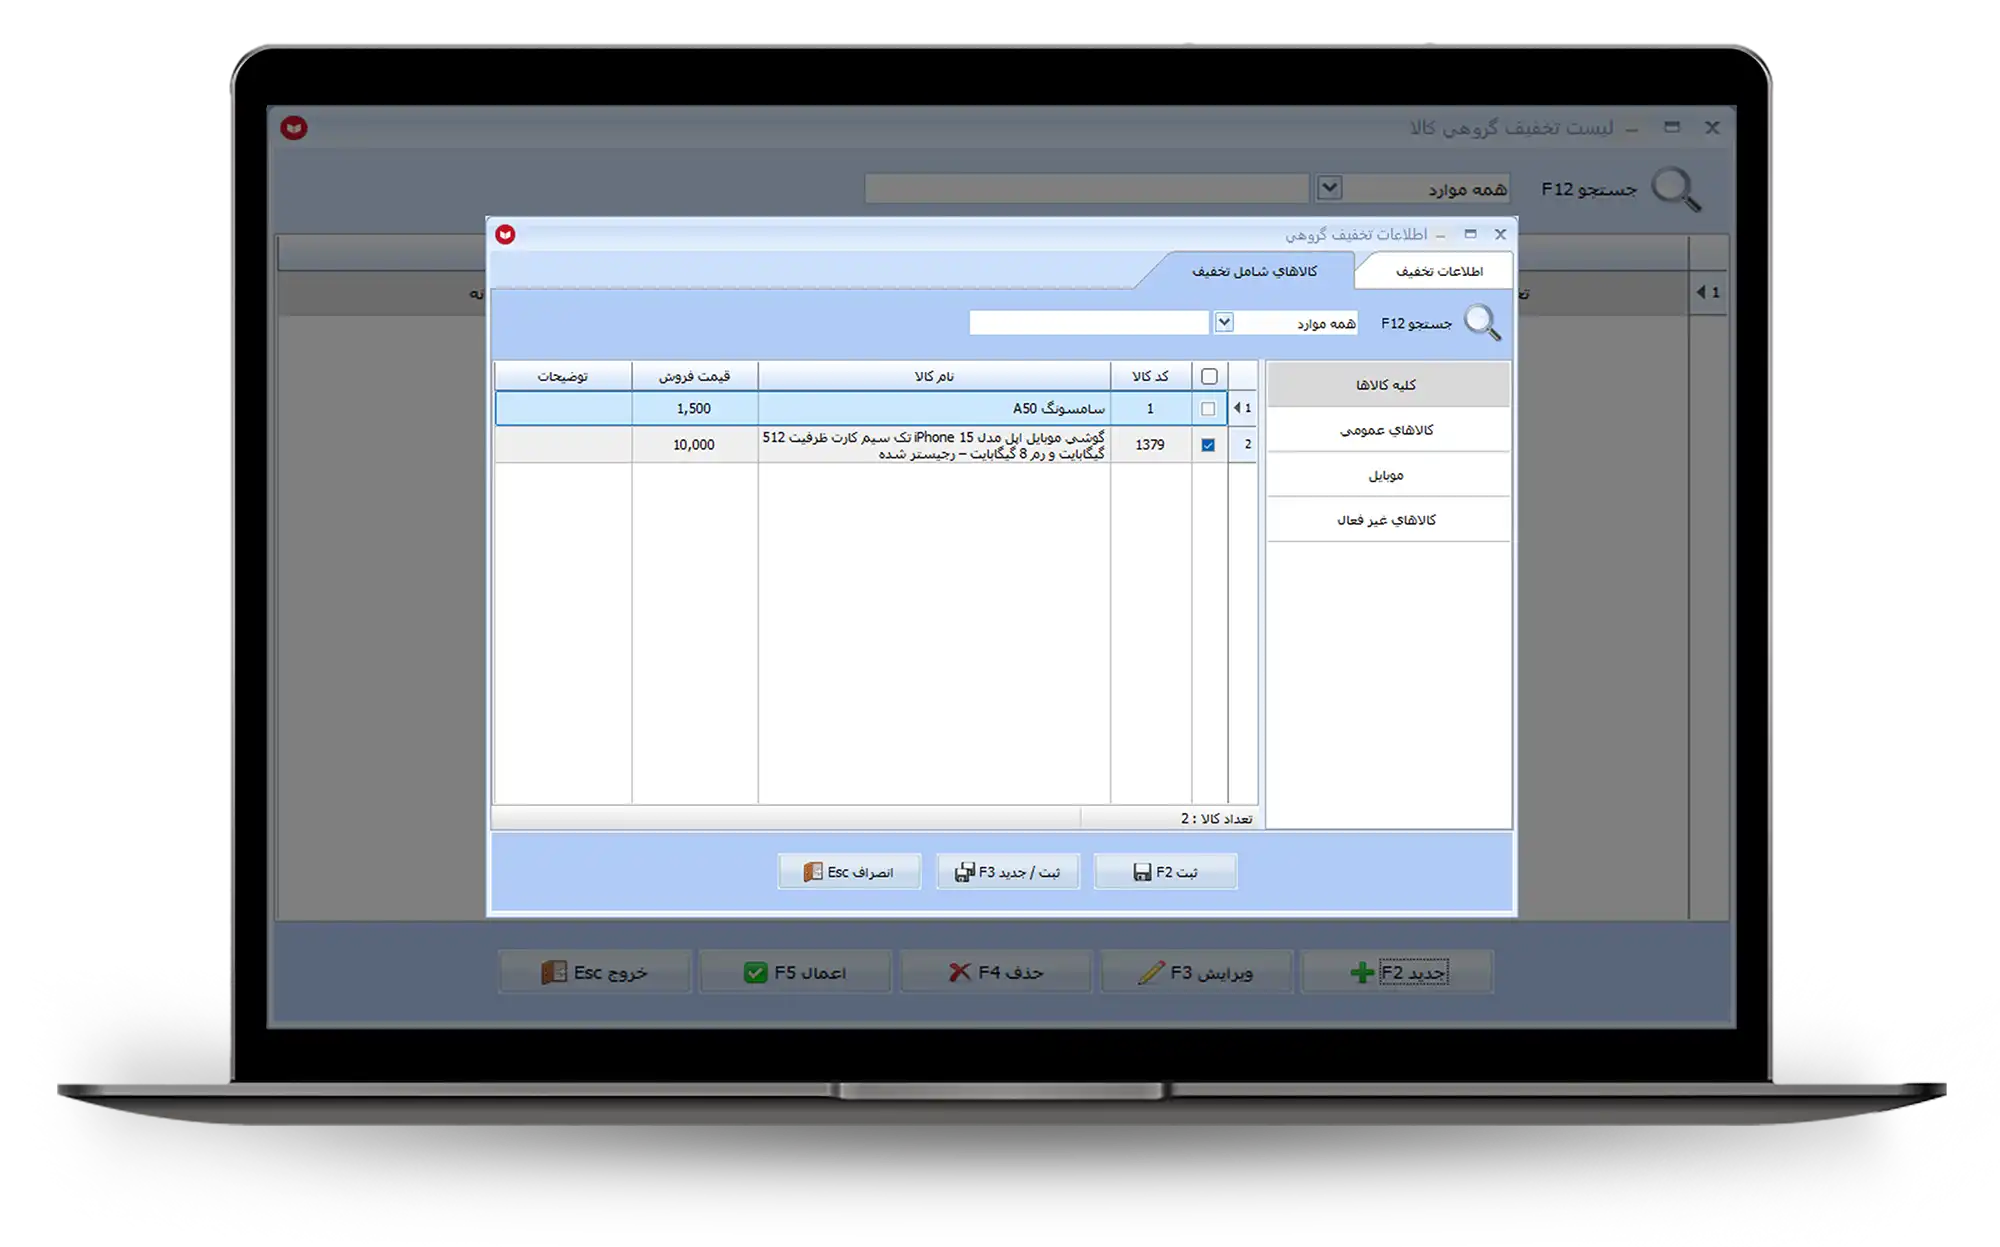This screenshot has height=1247, width=2000.
Task: Click the door icon on انصراف Esc
Action: click(813, 872)
